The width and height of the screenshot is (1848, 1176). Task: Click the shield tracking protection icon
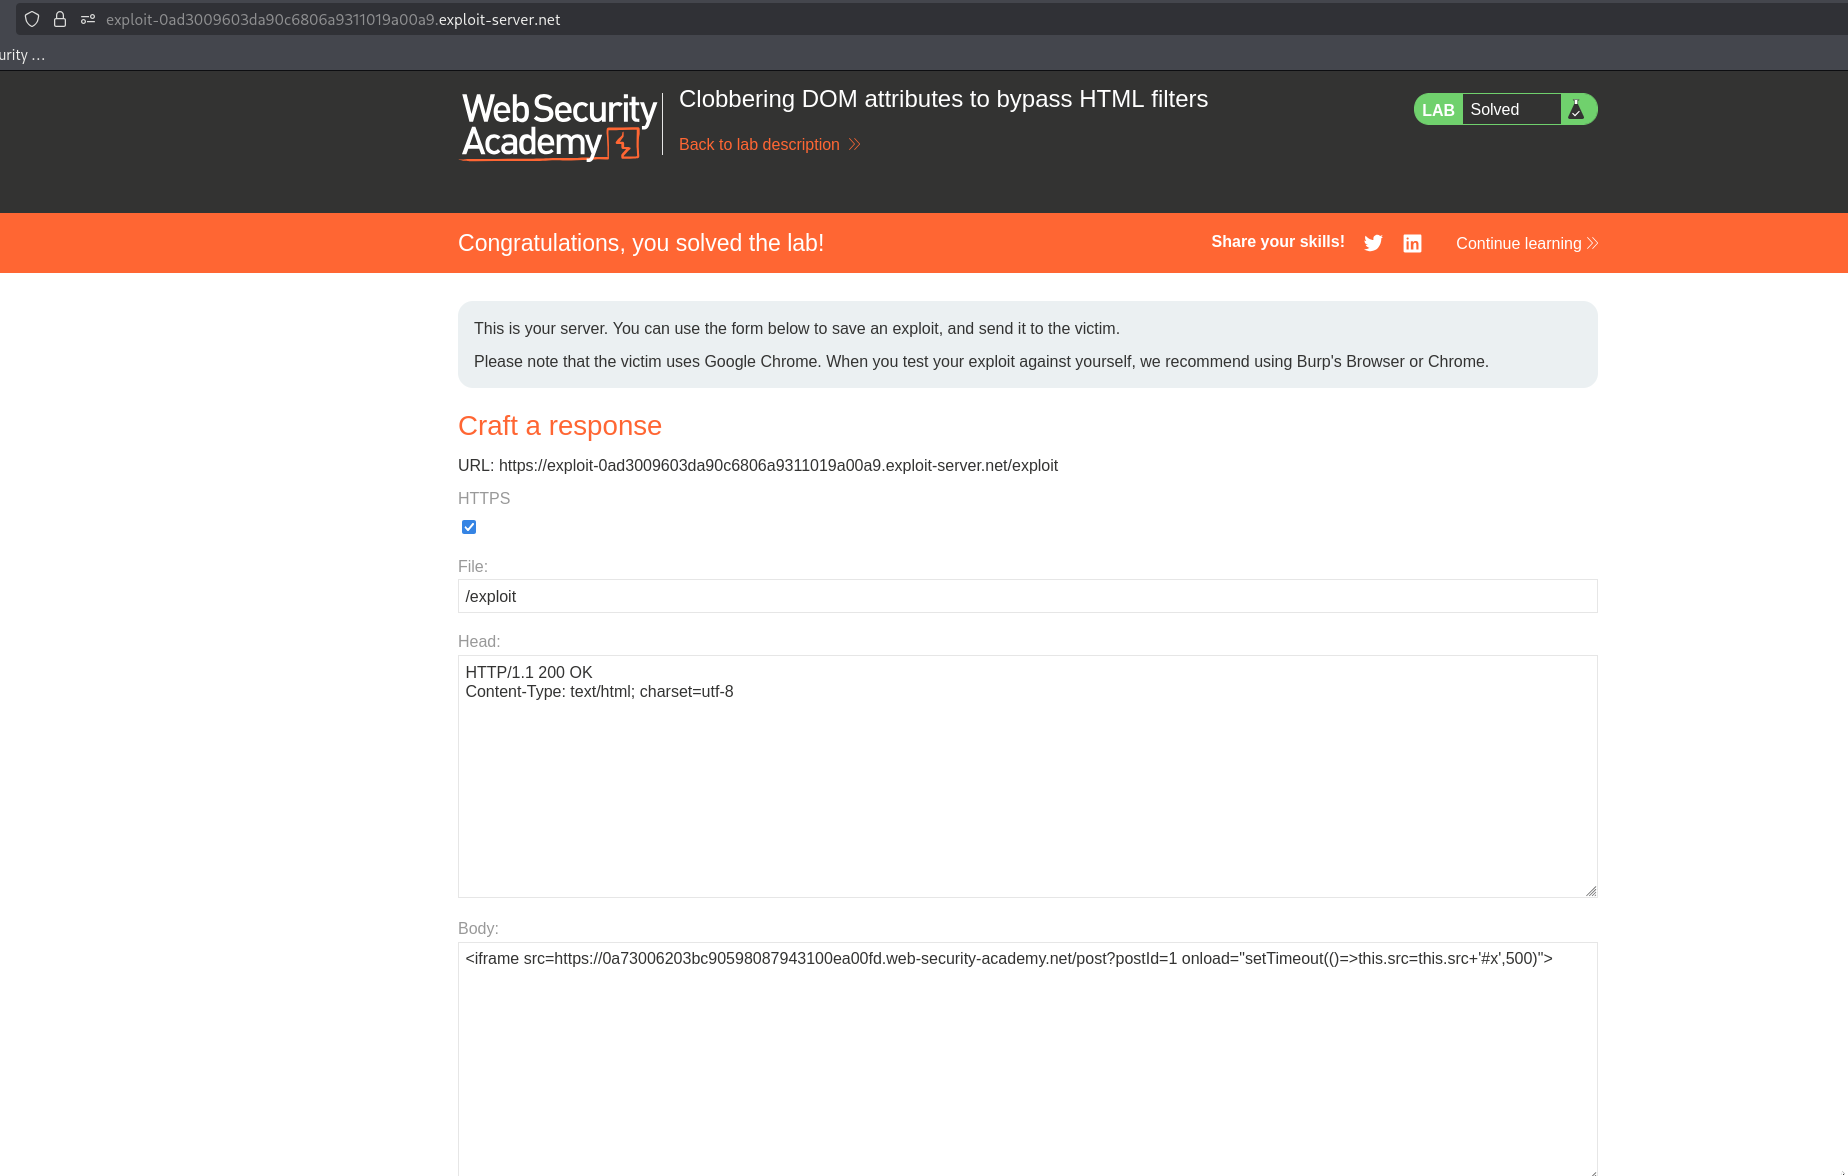(32, 19)
